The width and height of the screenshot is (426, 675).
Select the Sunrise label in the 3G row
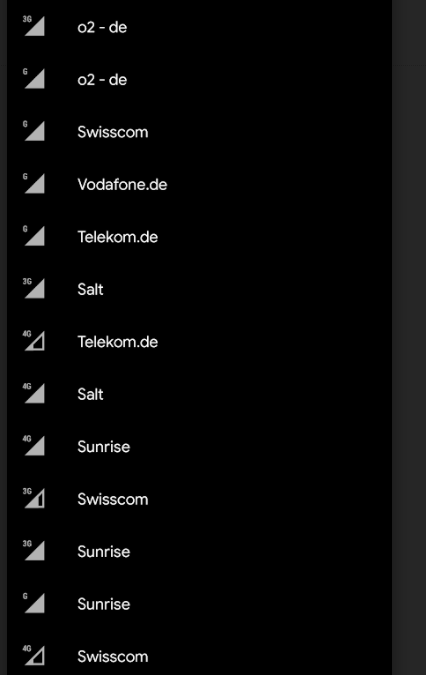click(104, 552)
